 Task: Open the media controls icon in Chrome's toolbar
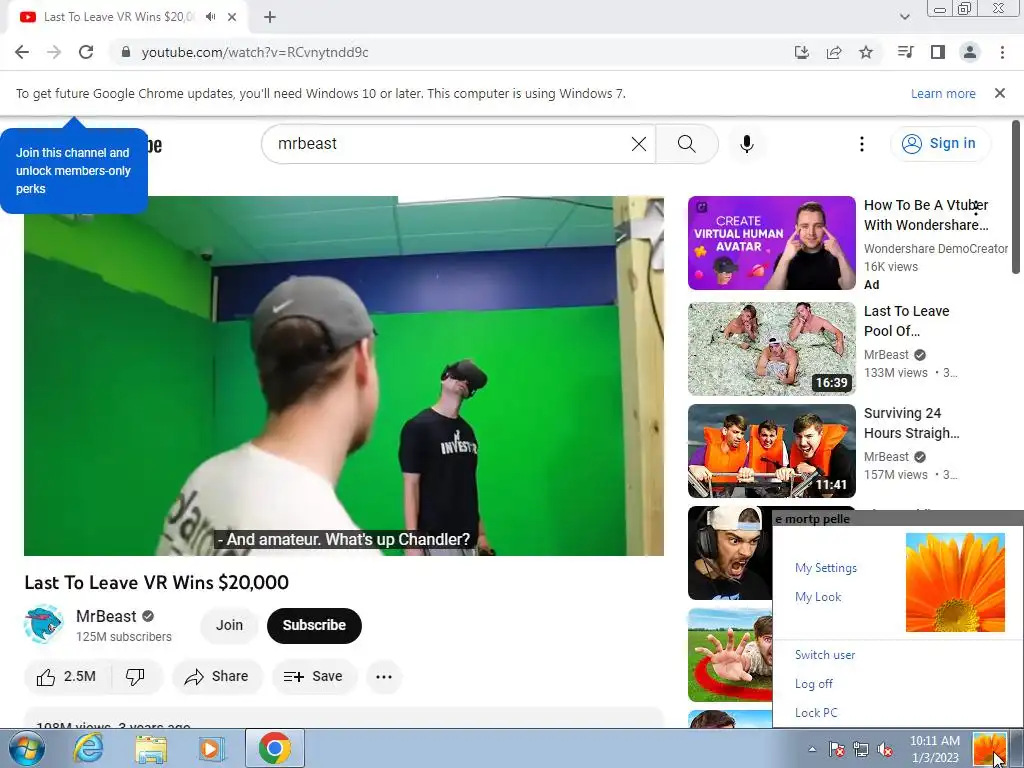pos(906,52)
